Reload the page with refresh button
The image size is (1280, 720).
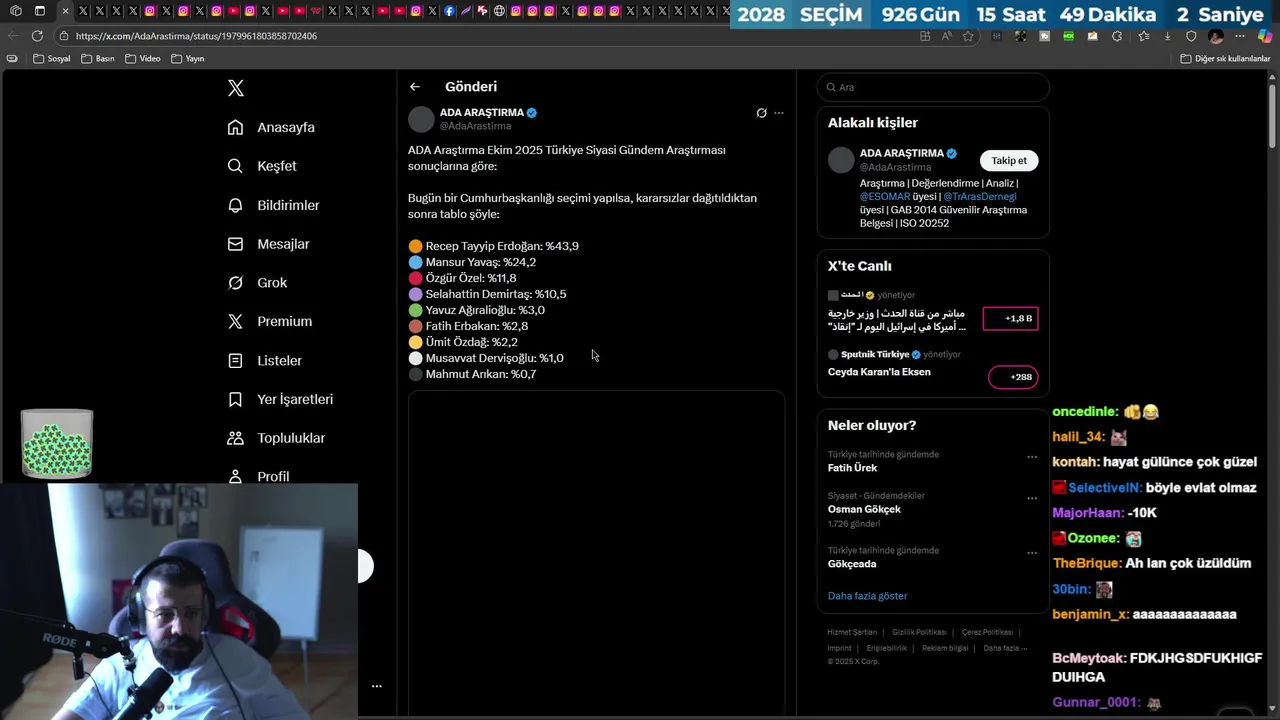tap(37, 36)
